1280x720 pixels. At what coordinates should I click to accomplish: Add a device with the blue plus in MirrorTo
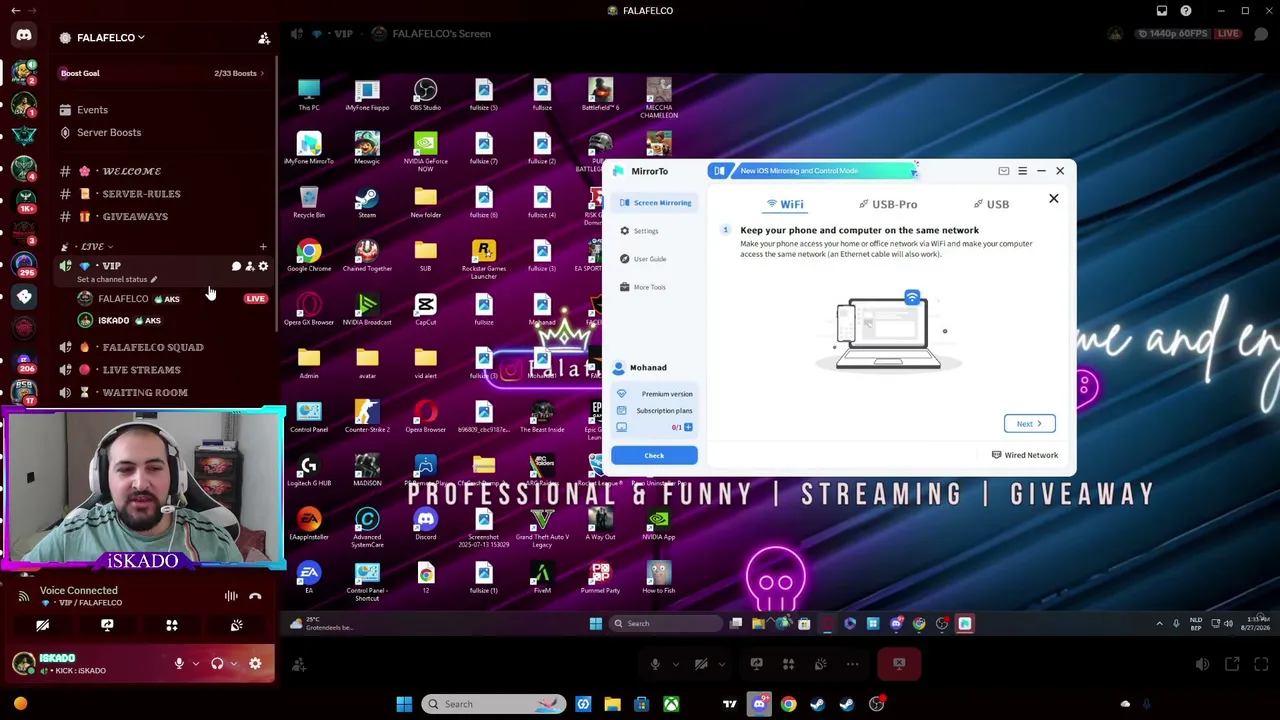point(688,428)
